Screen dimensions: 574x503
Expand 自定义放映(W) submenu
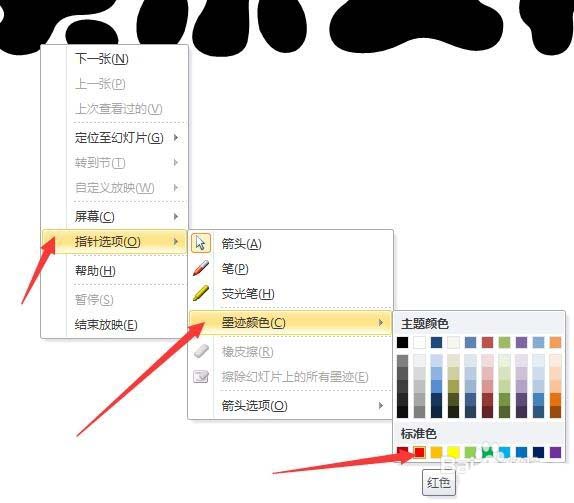tap(115, 188)
